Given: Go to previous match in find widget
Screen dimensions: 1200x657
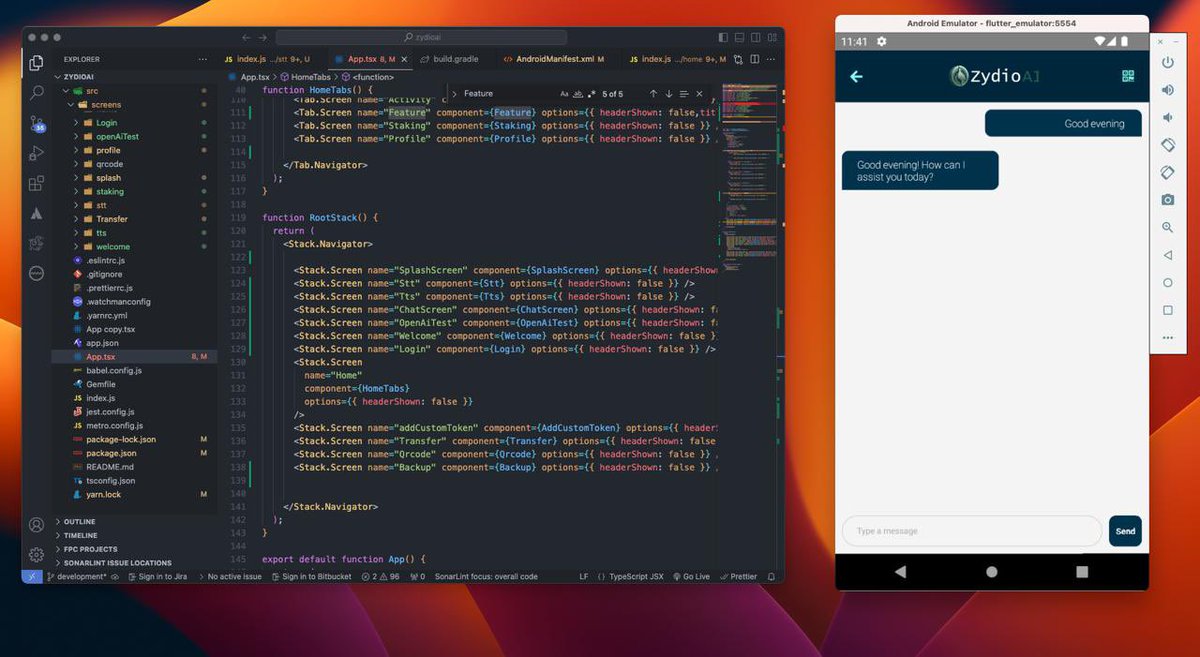Looking at the screenshot, I should (653, 94).
